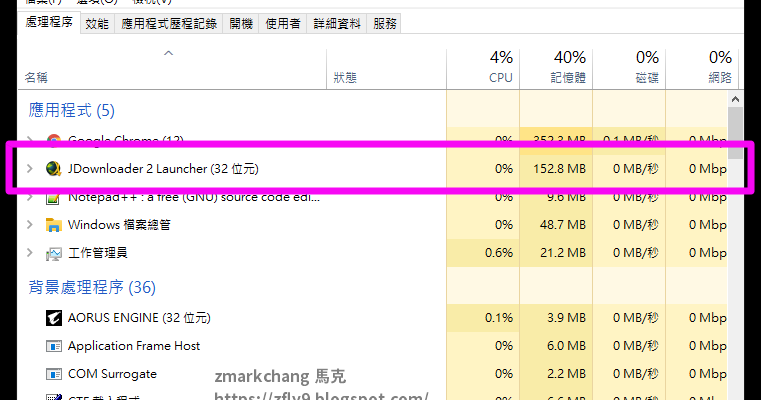Click the Application Frame Host icon

(x=53, y=346)
